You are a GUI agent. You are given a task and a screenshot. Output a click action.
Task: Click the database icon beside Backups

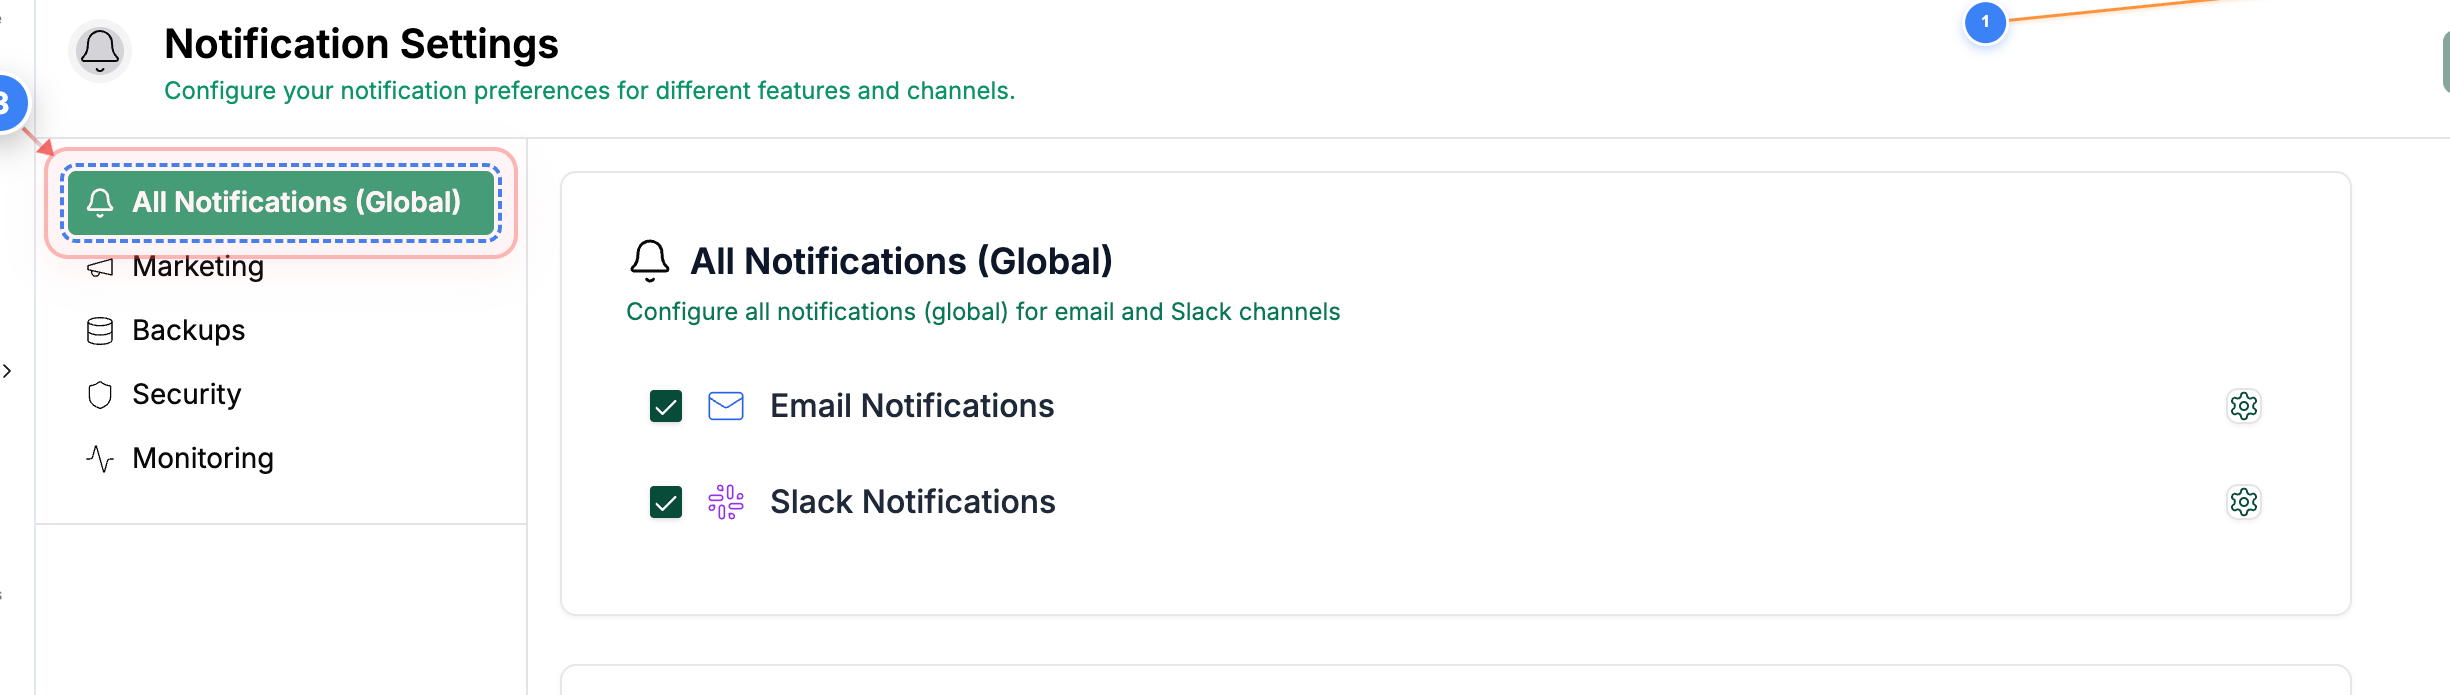[x=100, y=331]
